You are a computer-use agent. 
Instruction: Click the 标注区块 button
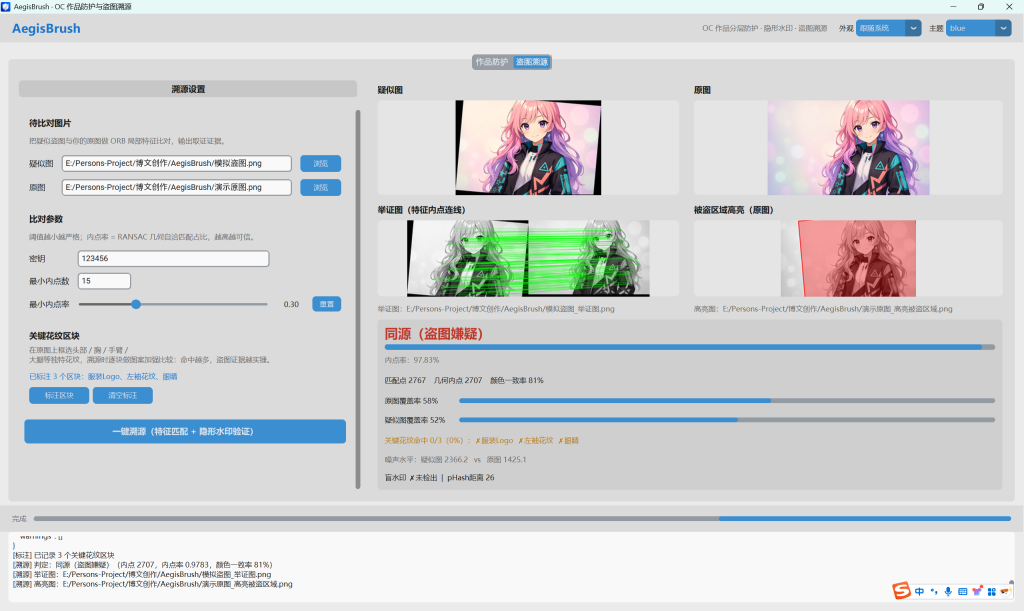pos(59,395)
